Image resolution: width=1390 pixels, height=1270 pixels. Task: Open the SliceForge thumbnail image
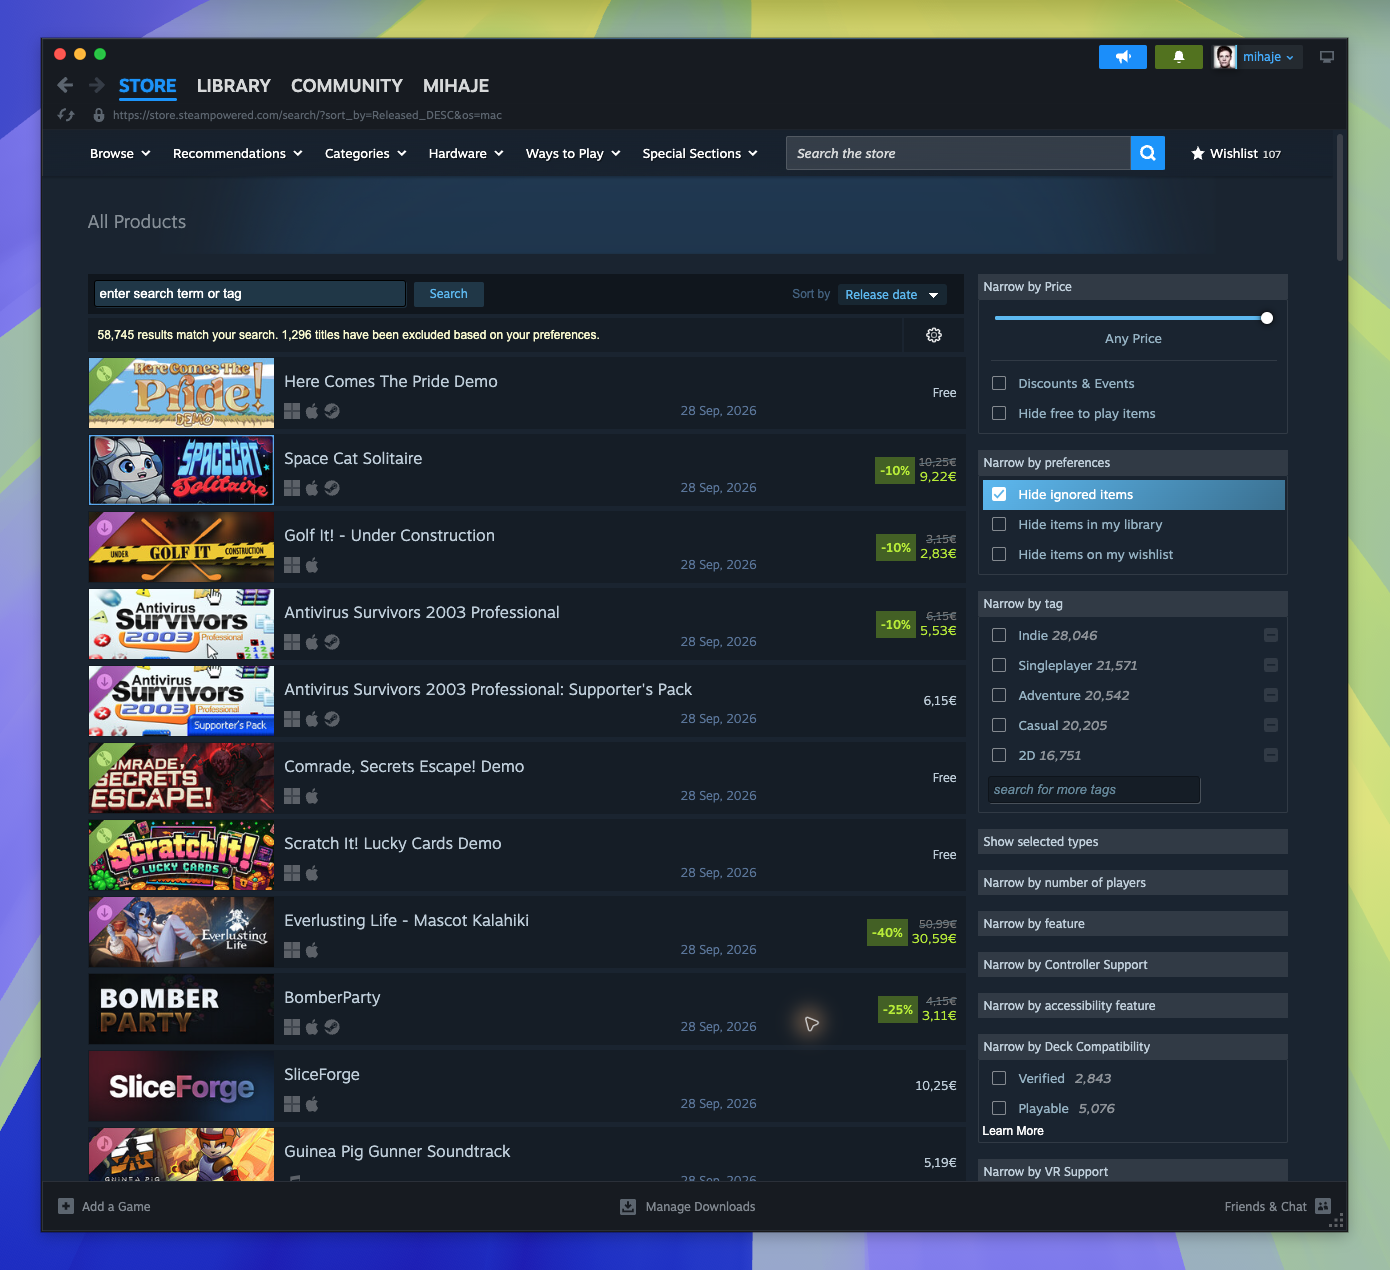[181, 1086]
